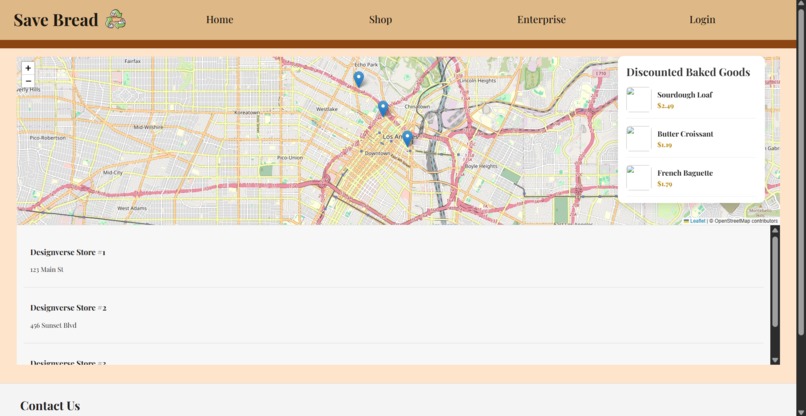
Task: Select the Butter Croissant product name
Action: click(685, 134)
